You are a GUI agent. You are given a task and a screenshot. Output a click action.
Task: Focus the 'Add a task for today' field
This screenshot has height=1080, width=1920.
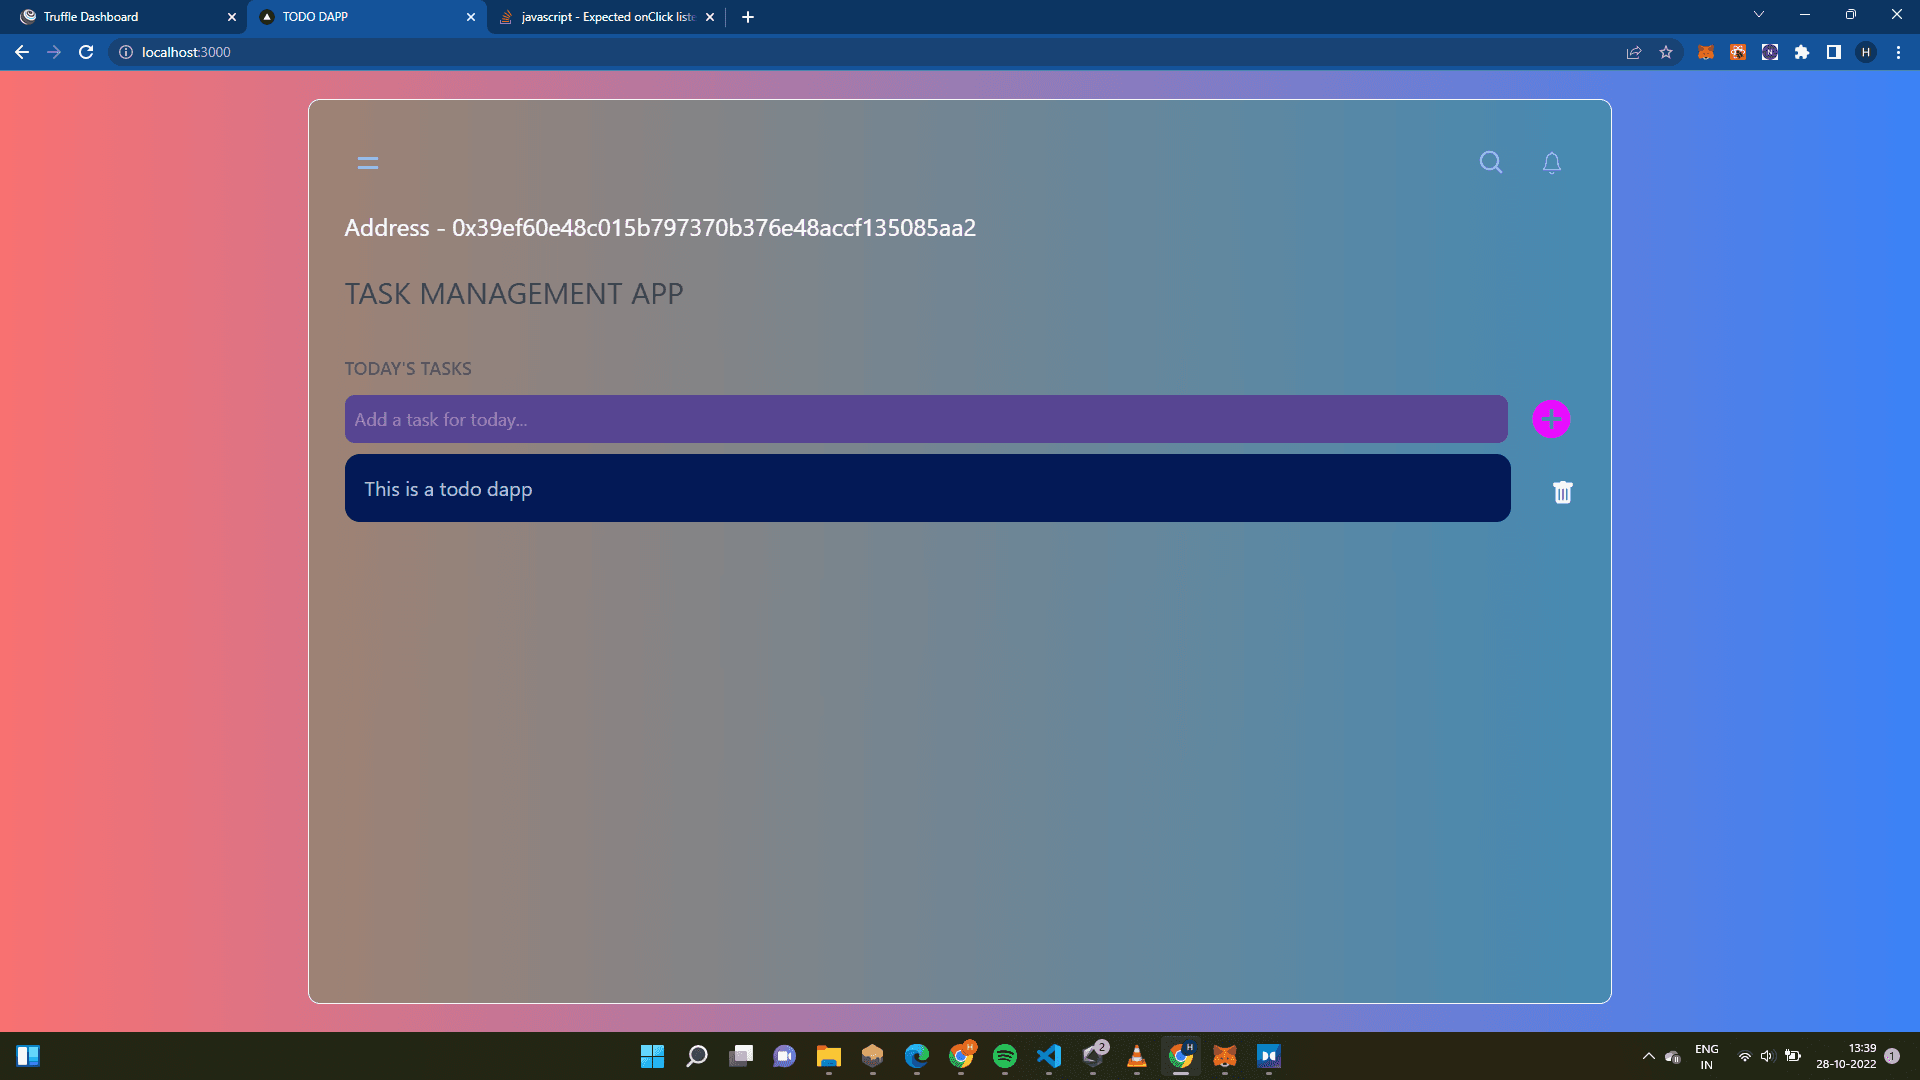[x=925, y=419]
